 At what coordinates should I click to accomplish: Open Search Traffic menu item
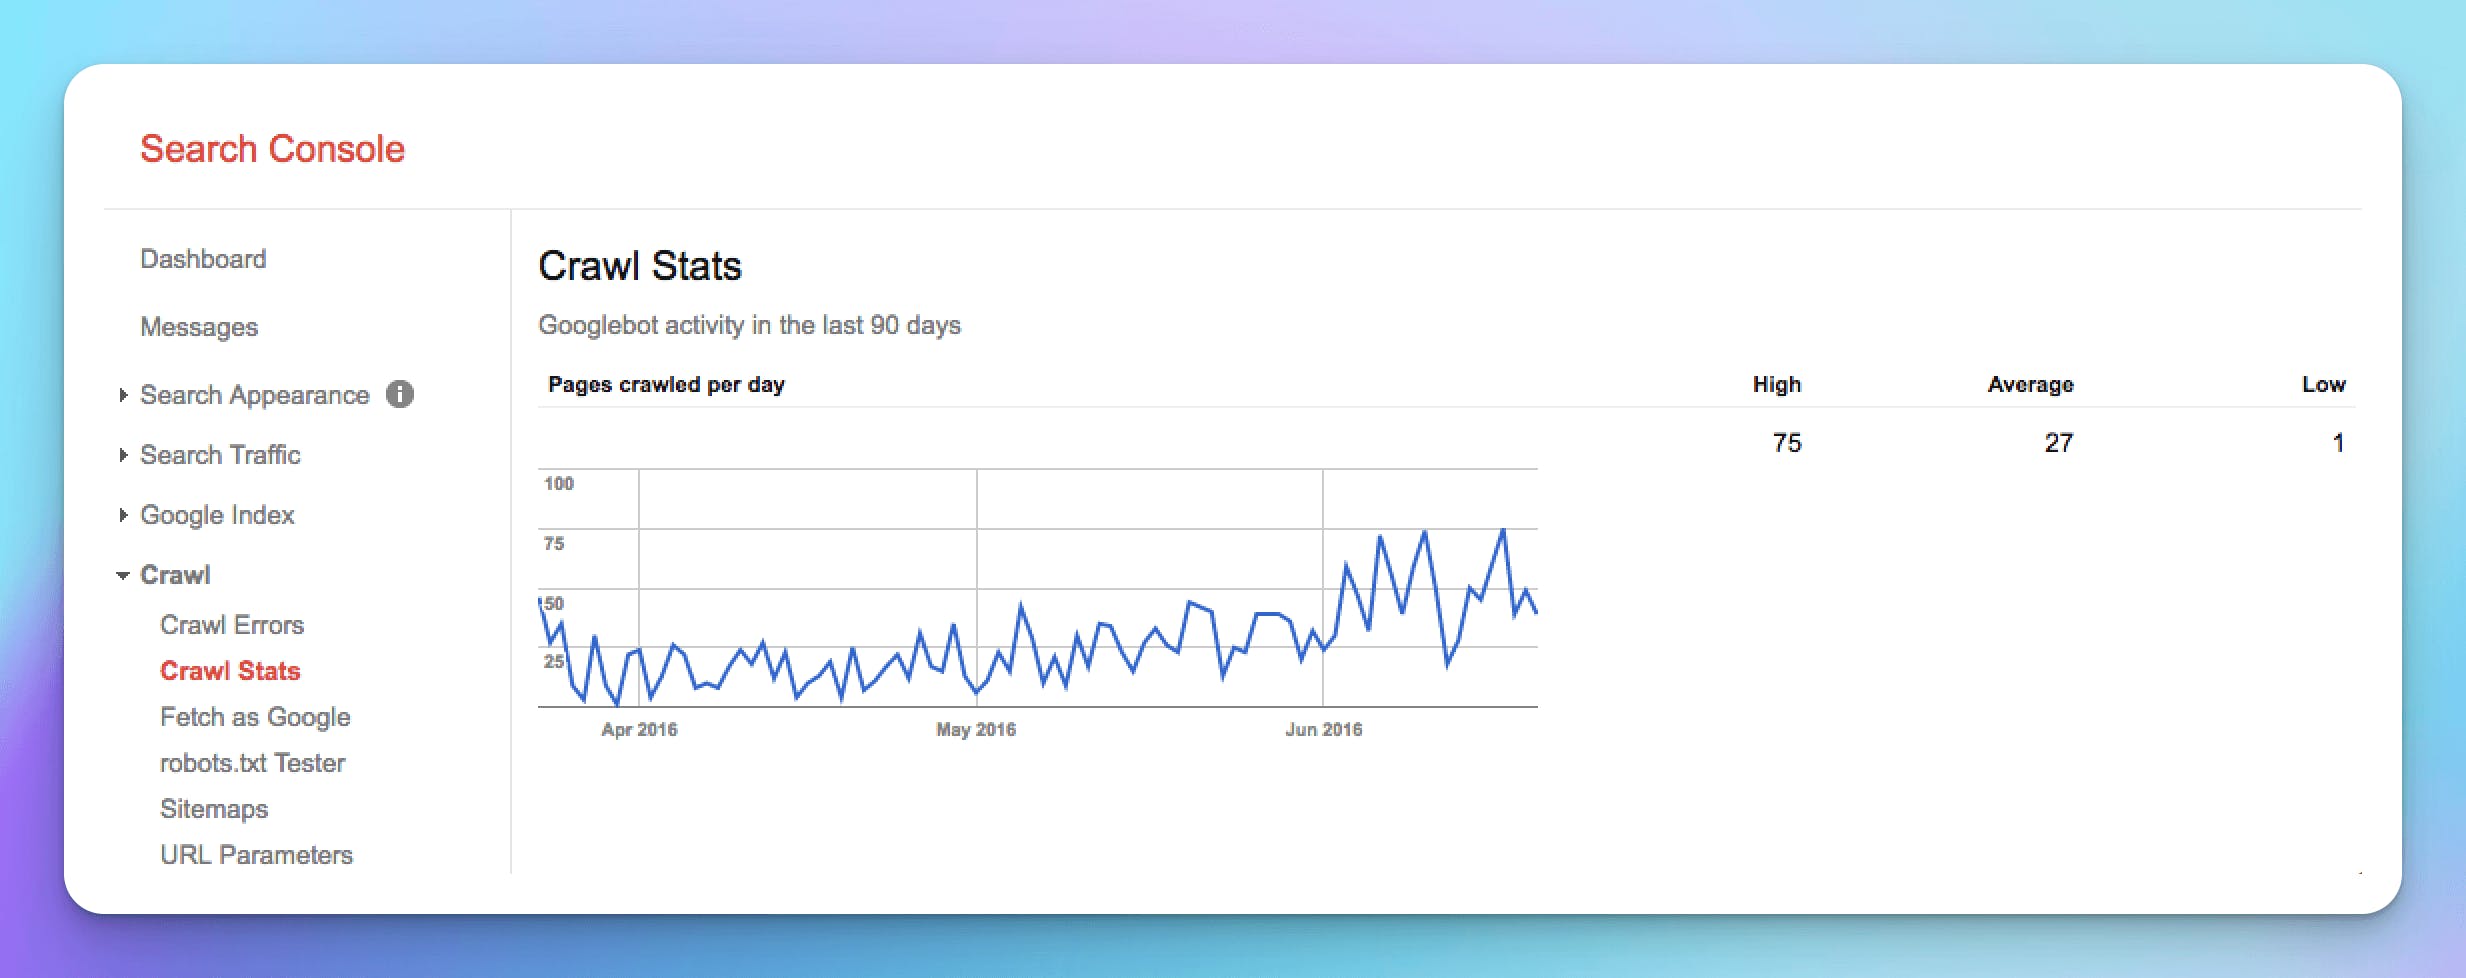pyautogui.click(x=220, y=455)
